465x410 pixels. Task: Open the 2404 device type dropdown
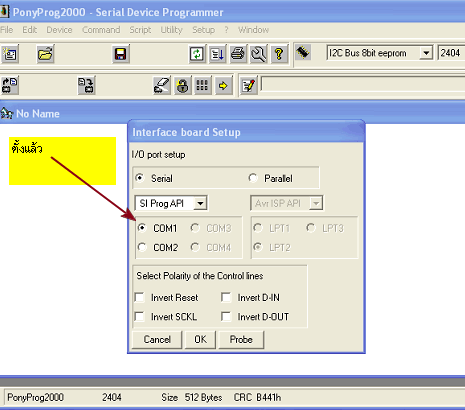pyautogui.click(x=451, y=53)
